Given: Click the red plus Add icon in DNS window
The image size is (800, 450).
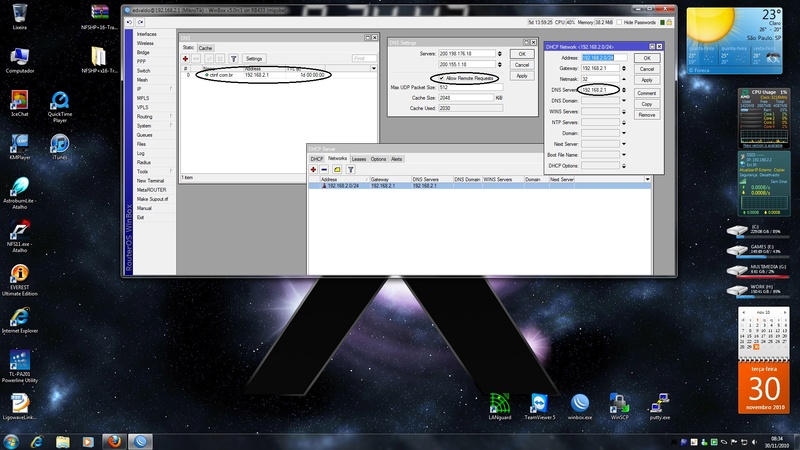Looking at the screenshot, I should 186,59.
